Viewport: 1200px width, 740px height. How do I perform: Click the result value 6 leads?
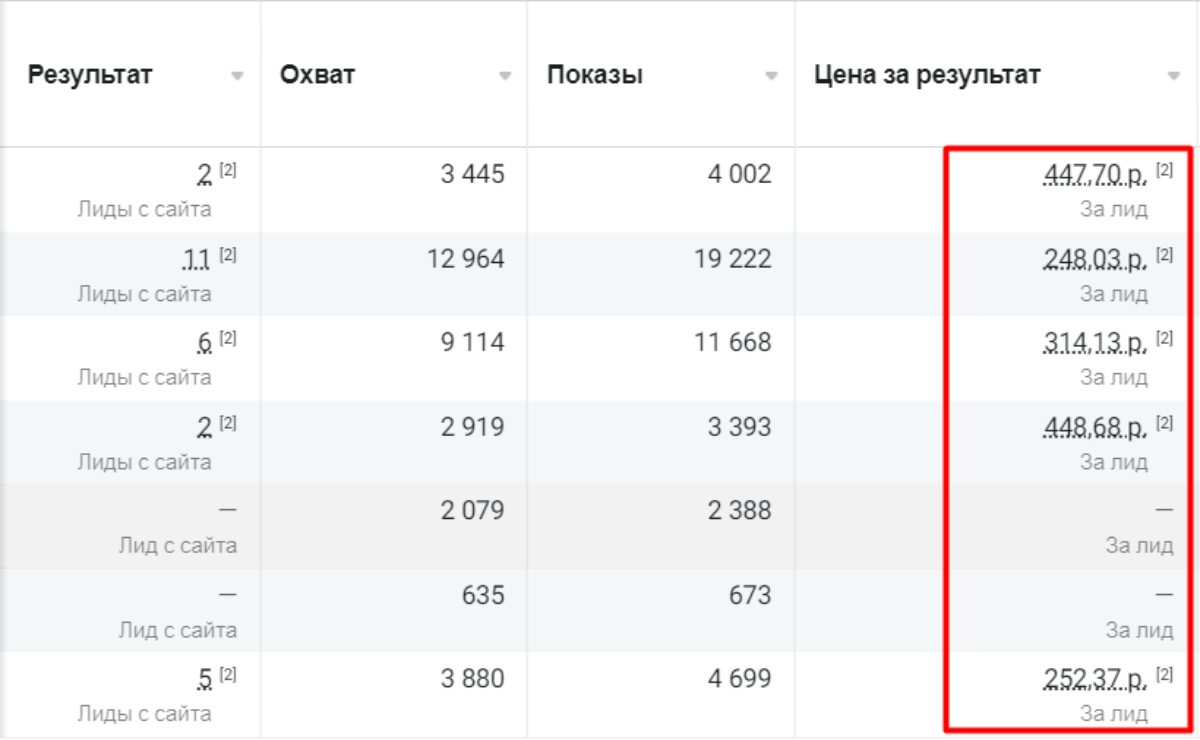[x=205, y=344]
